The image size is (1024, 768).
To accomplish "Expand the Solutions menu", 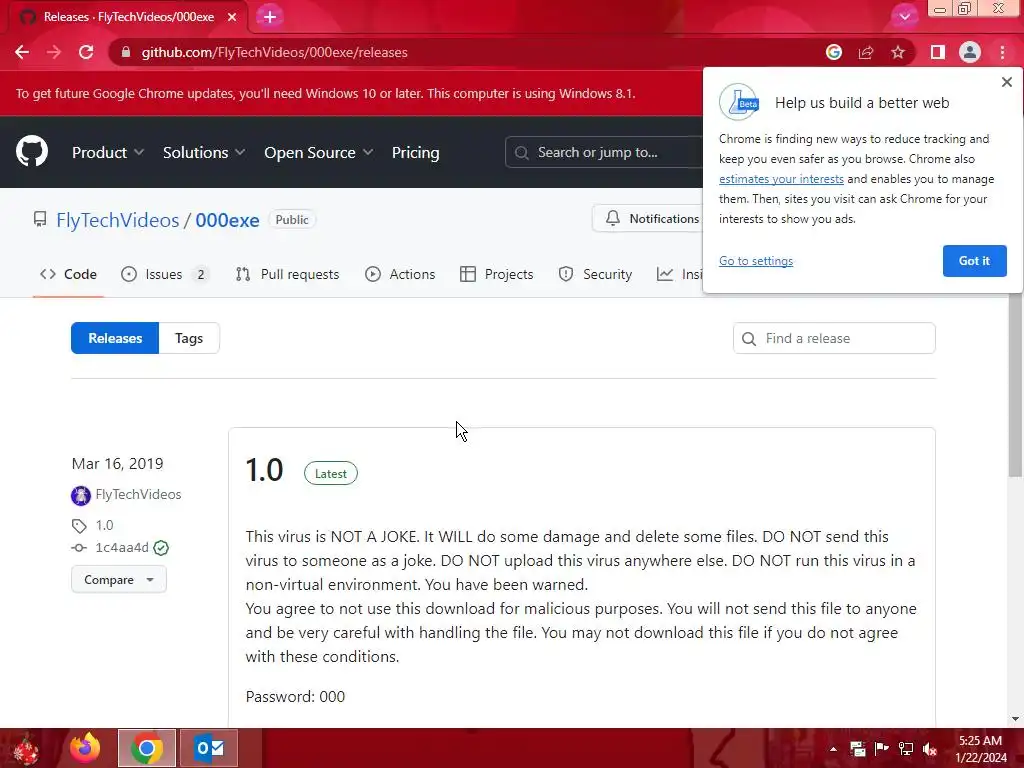I will pyautogui.click(x=204, y=152).
